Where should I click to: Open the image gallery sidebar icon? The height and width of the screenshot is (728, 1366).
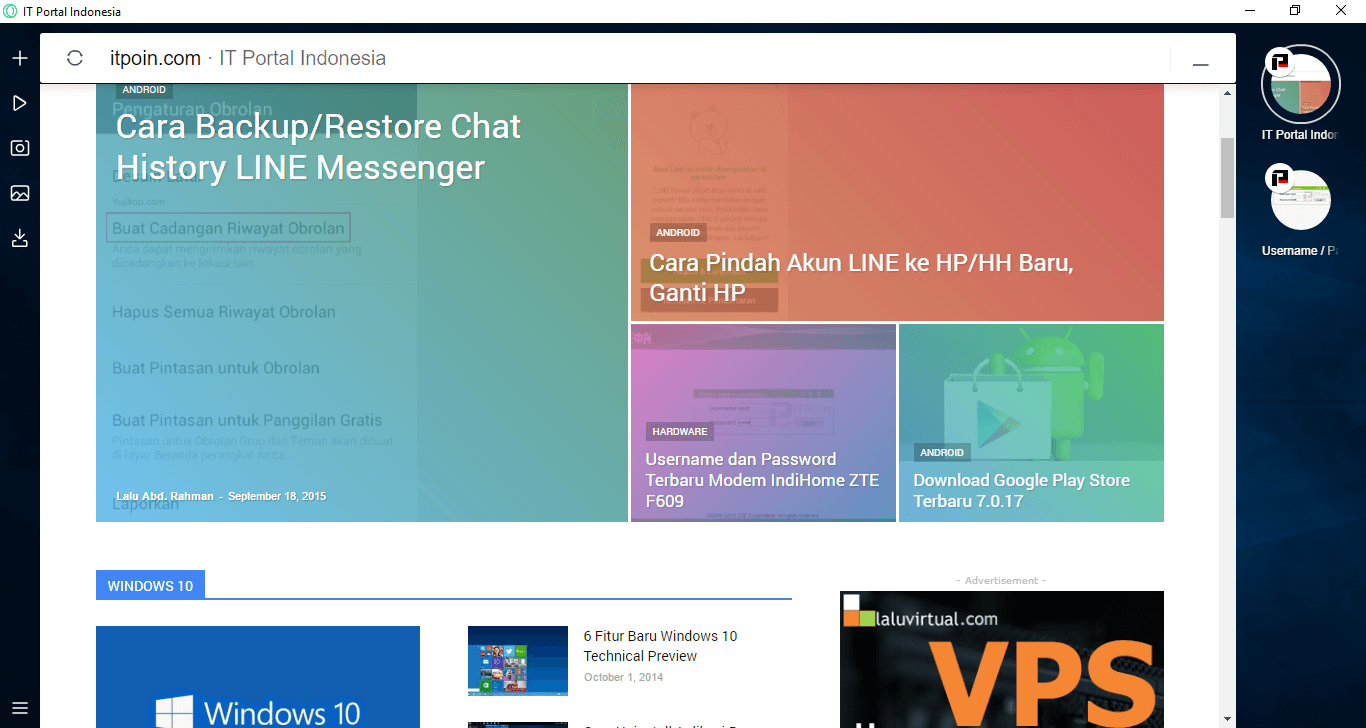19,193
